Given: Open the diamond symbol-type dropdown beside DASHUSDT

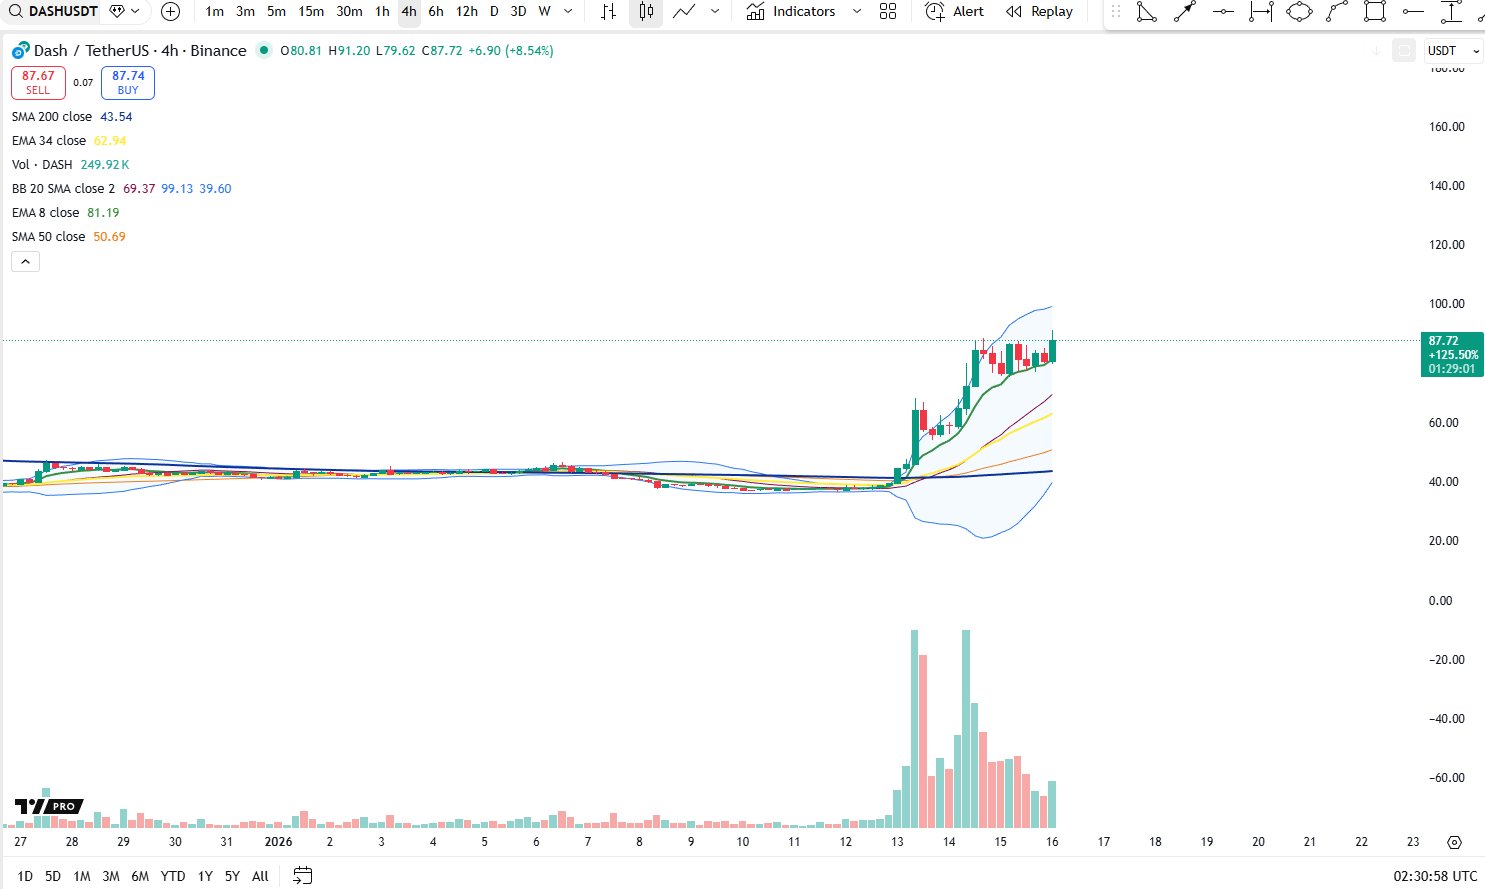Looking at the screenshot, I should point(125,11).
